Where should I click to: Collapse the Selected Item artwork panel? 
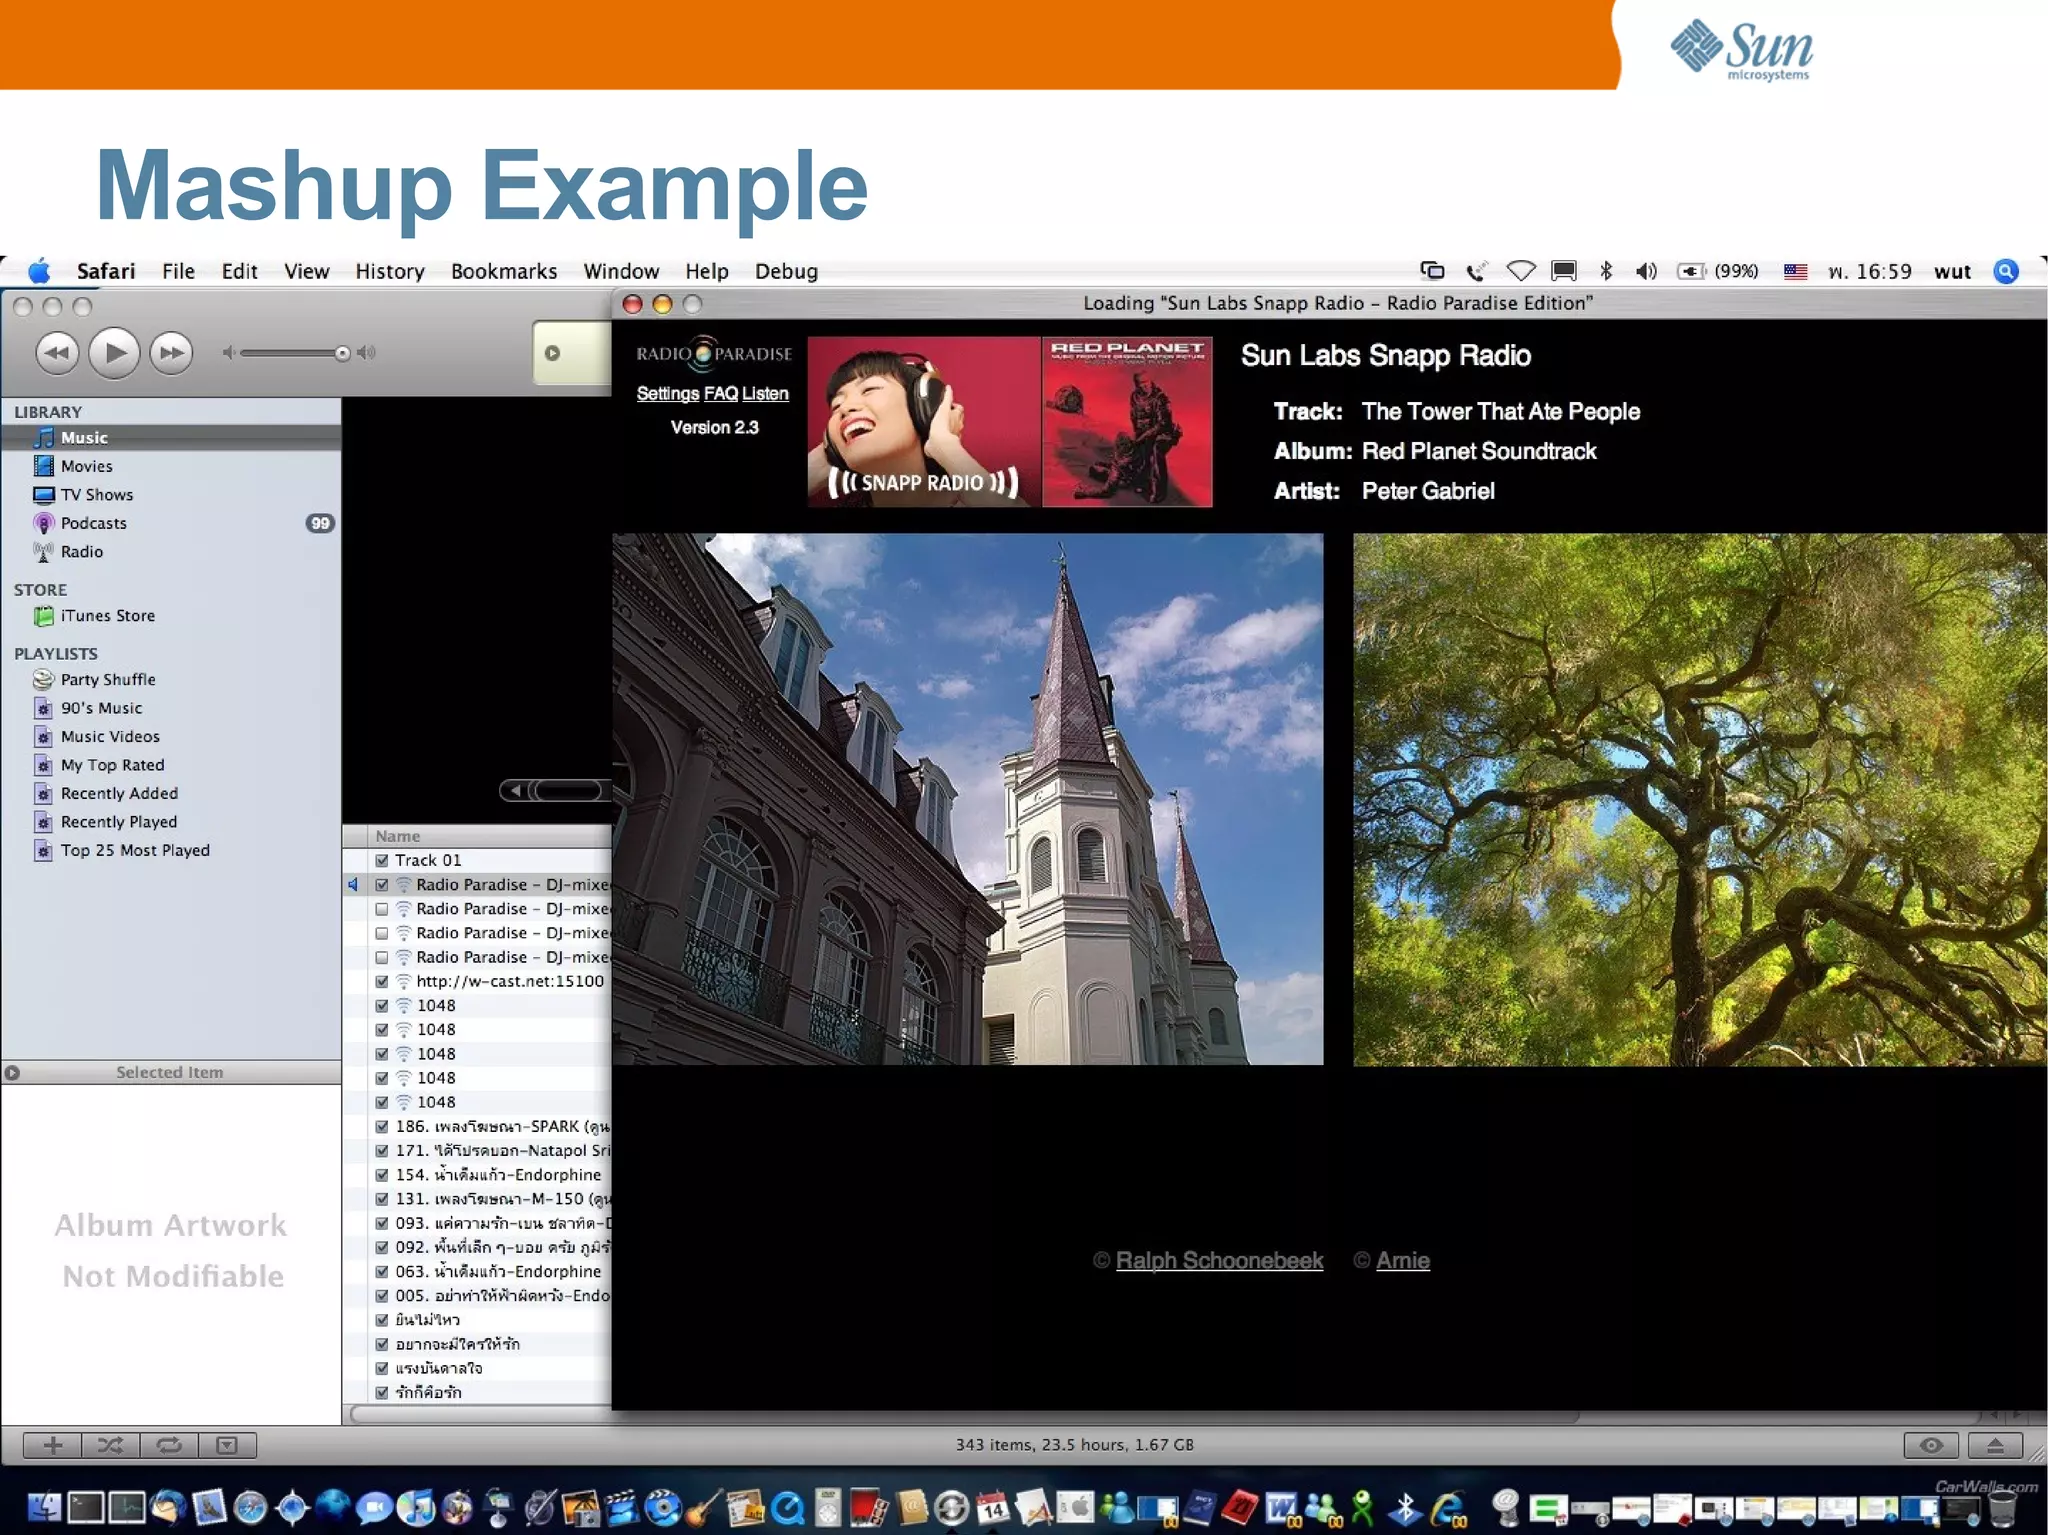coord(12,1073)
